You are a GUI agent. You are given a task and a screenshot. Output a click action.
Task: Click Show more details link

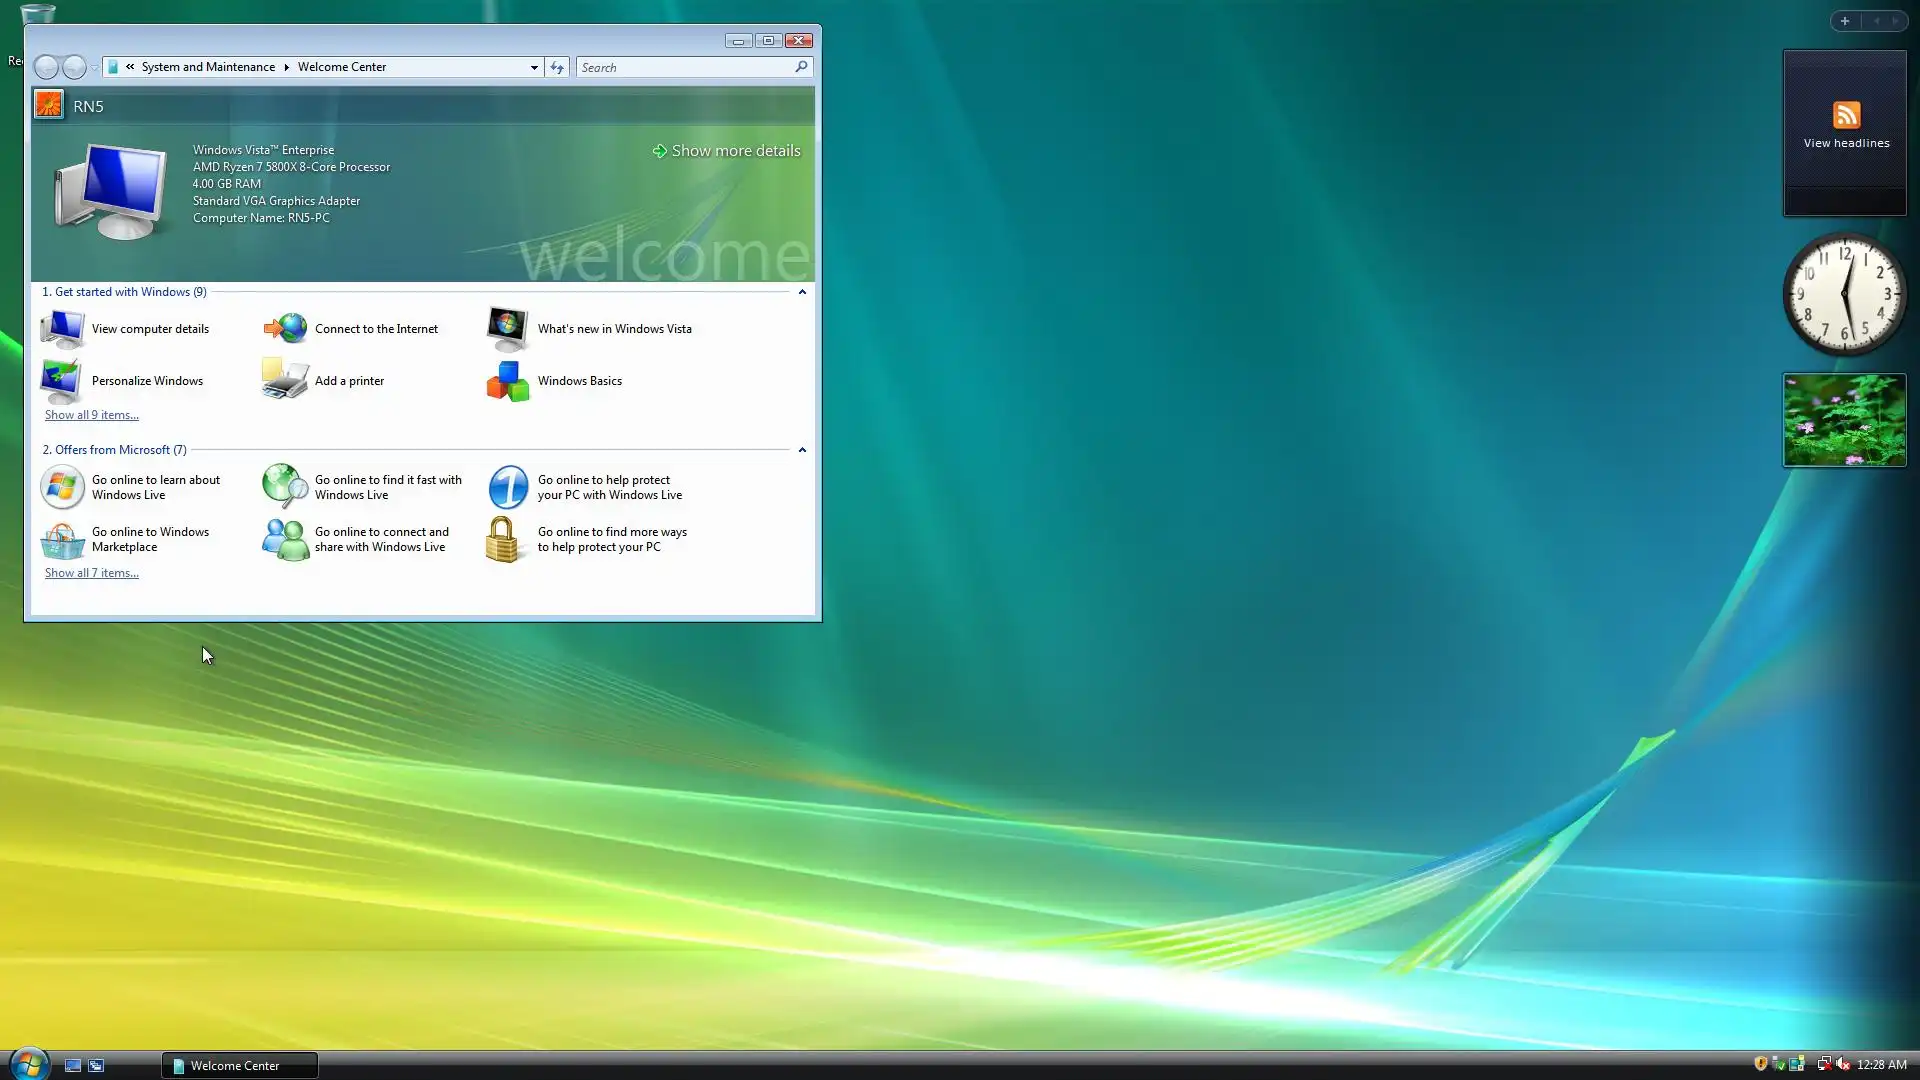(x=735, y=151)
